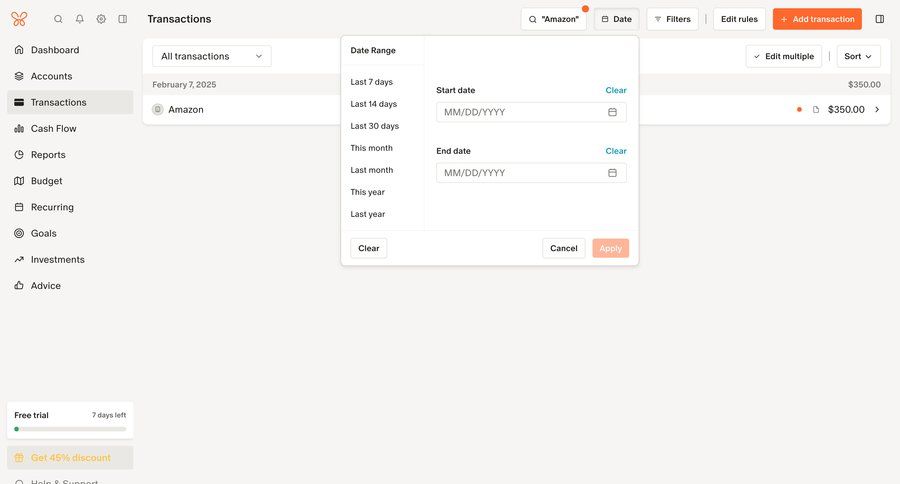Screen dimensions: 900x484
Task: Open the Dashboard page
Action: 70,50
